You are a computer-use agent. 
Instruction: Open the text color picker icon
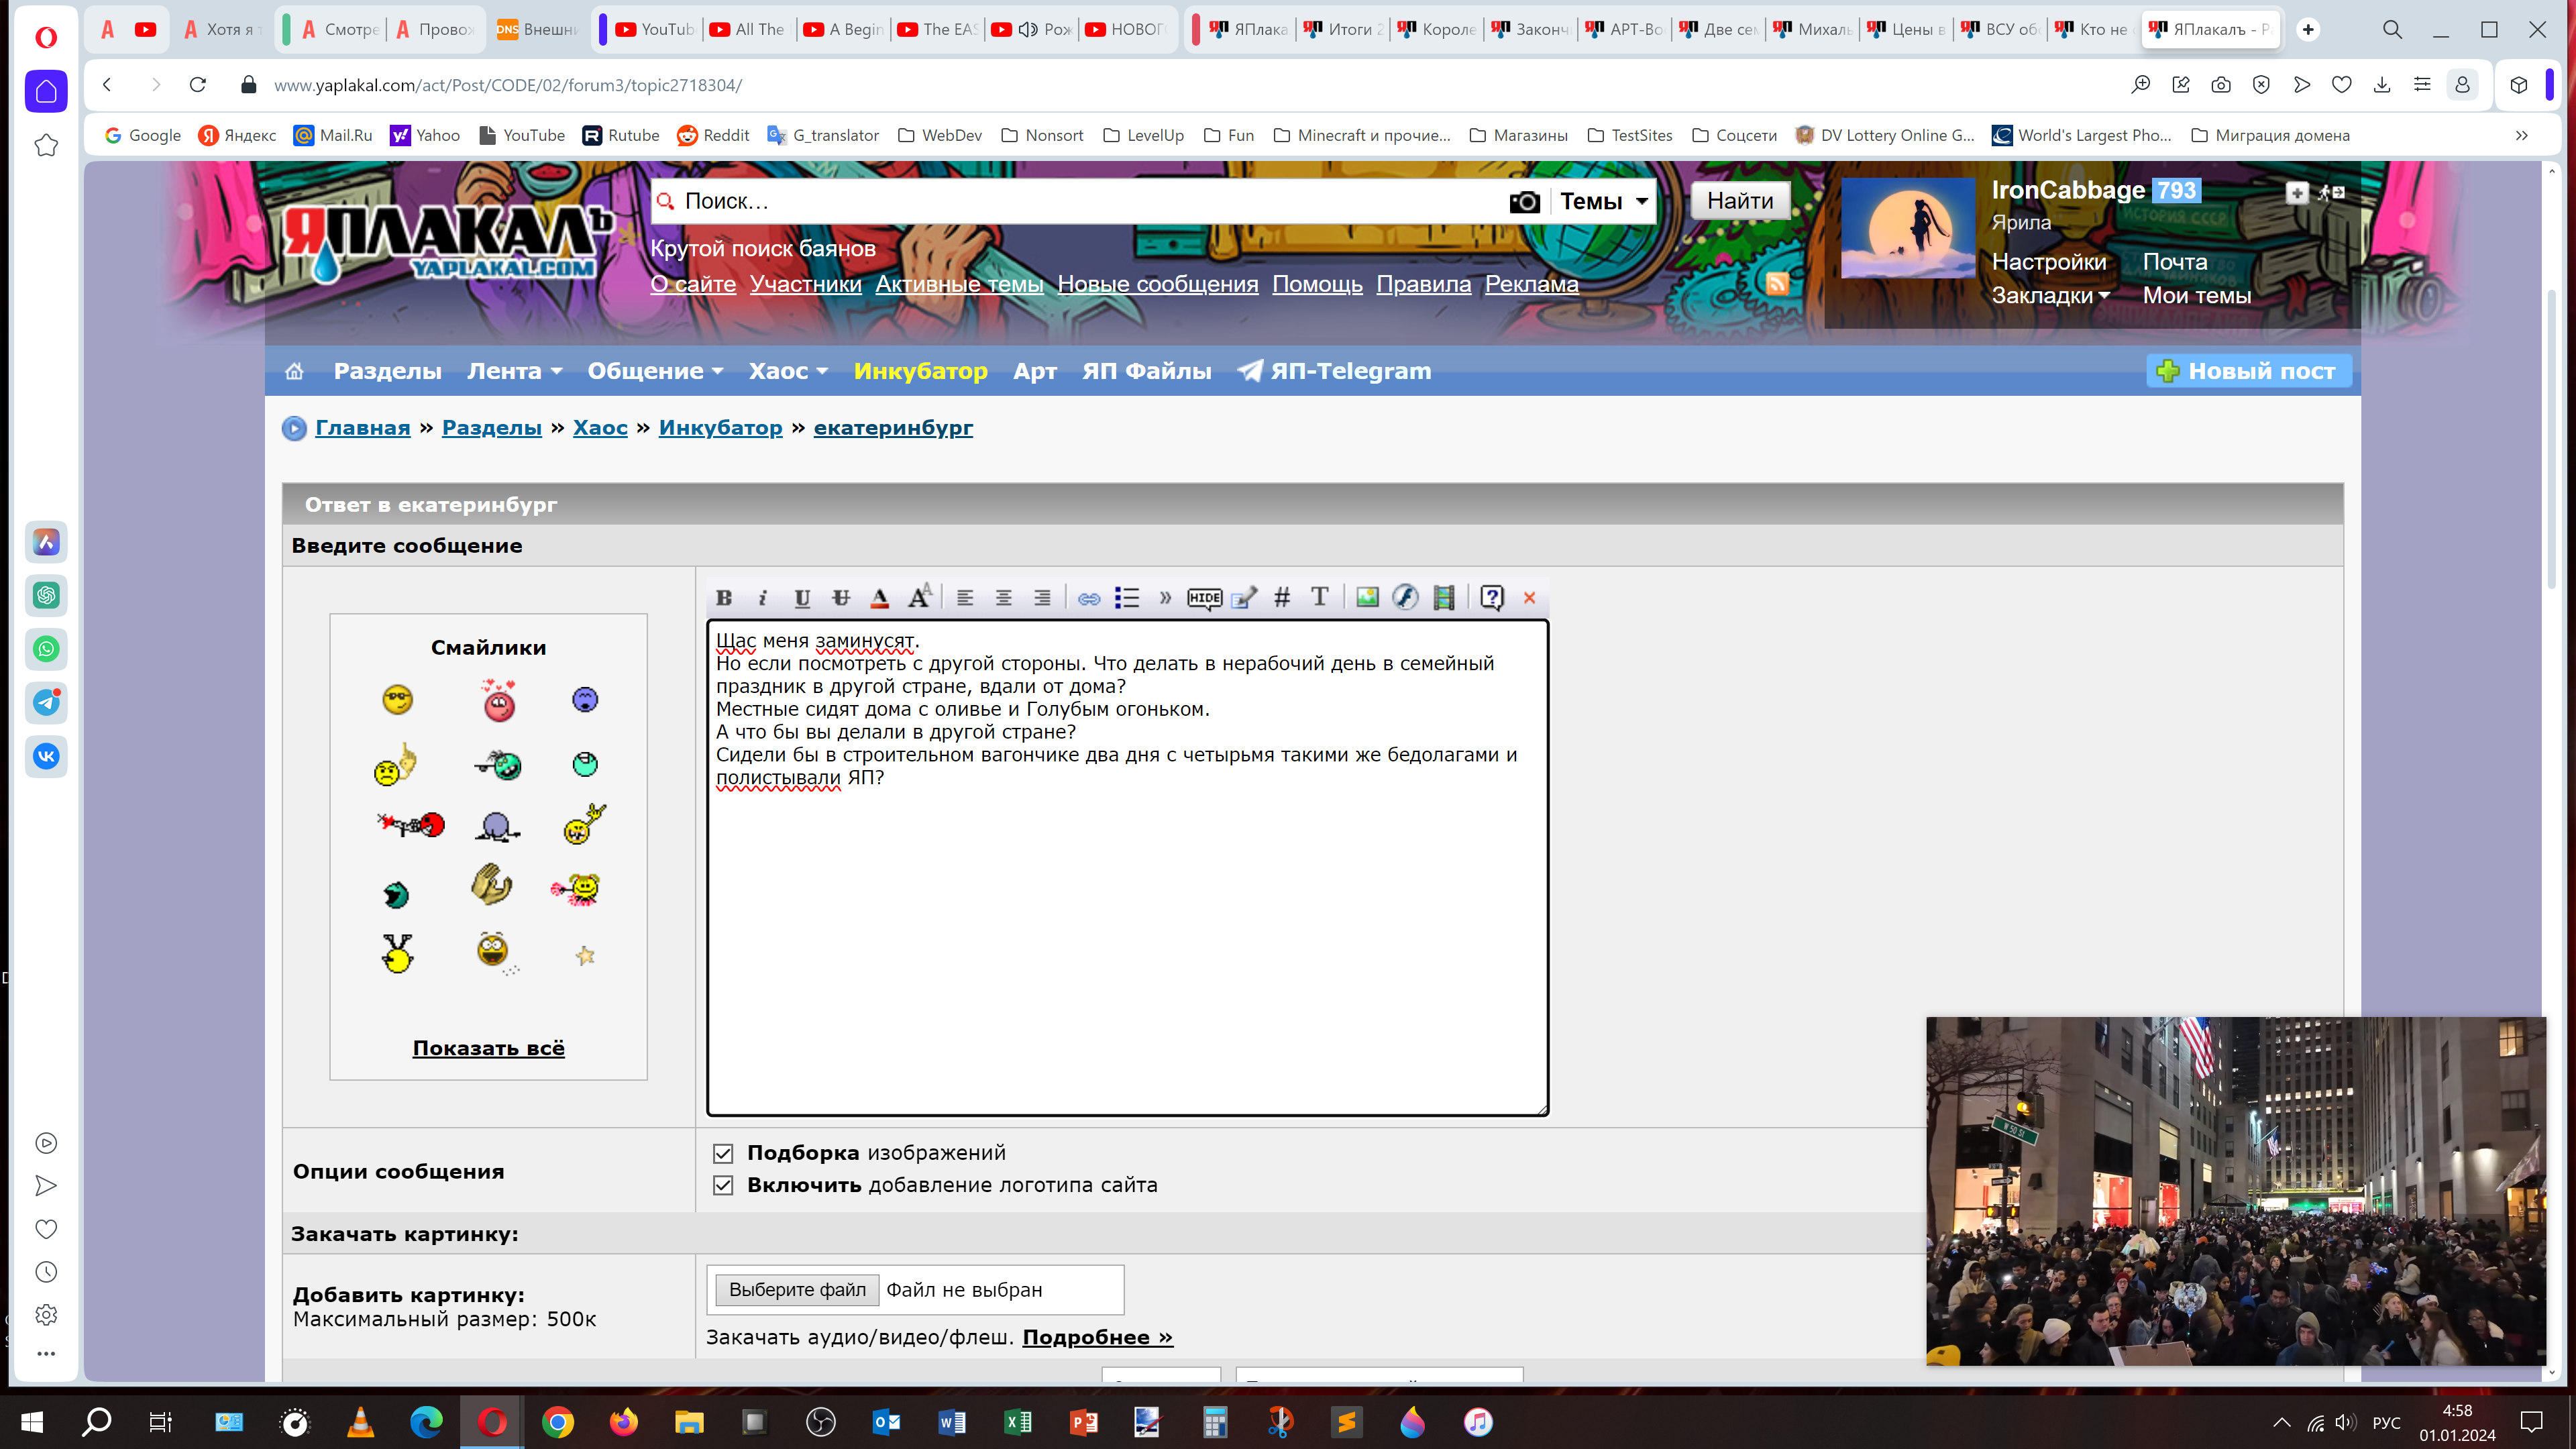click(x=879, y=598)
